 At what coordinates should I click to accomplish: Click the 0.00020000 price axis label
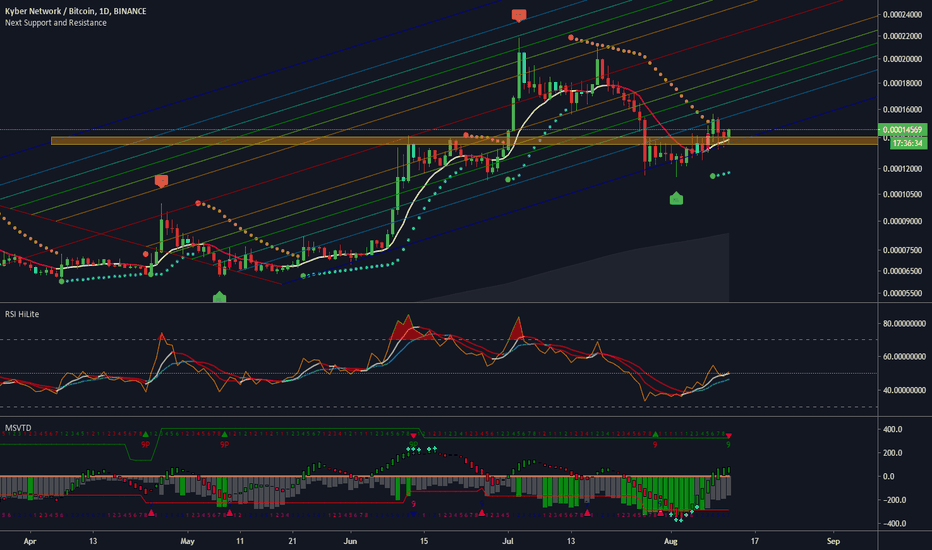coord(902,59)
